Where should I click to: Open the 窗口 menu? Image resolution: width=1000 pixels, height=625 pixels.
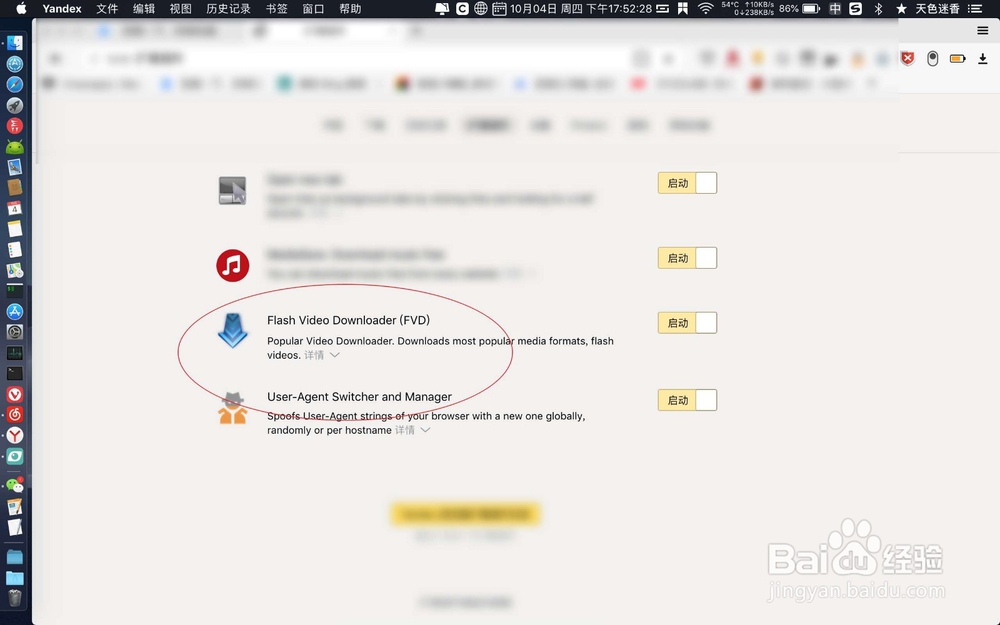click(313, 8)
